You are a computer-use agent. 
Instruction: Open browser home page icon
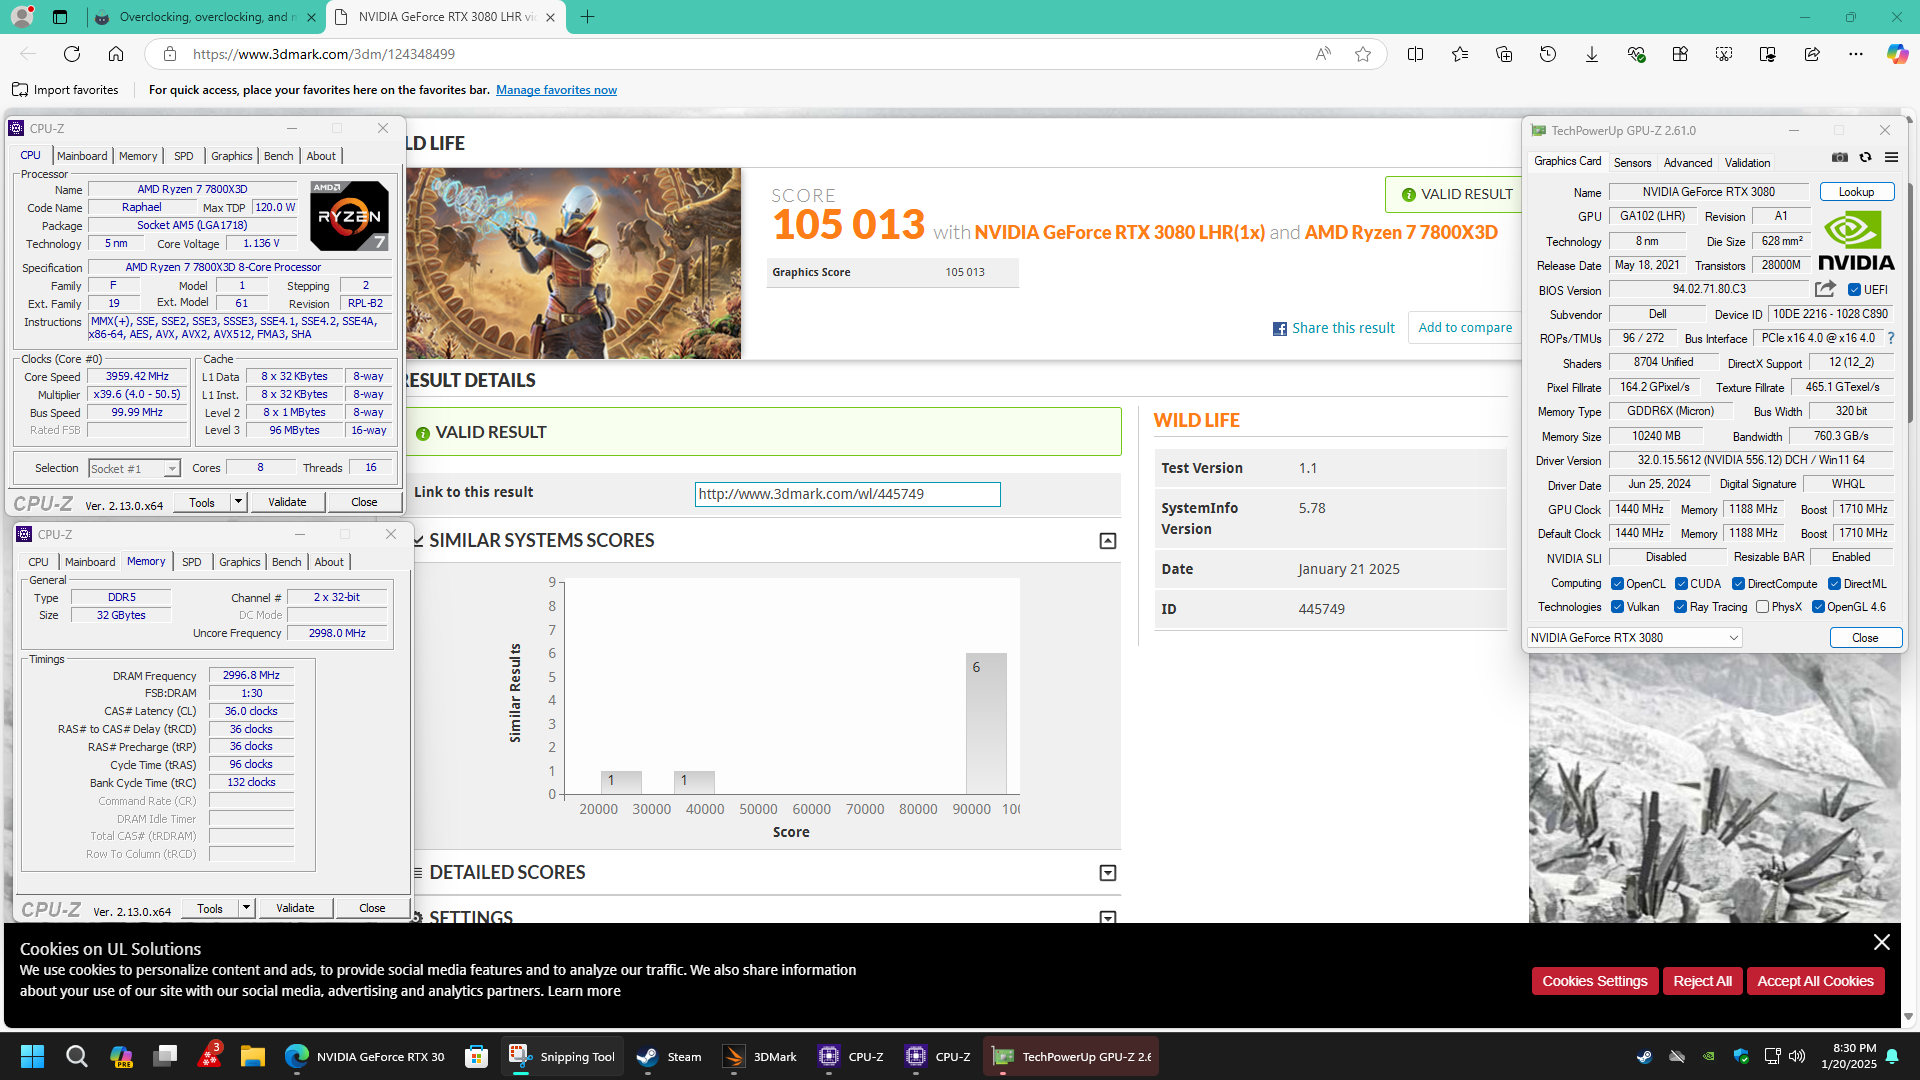click(x=116, y=54)
